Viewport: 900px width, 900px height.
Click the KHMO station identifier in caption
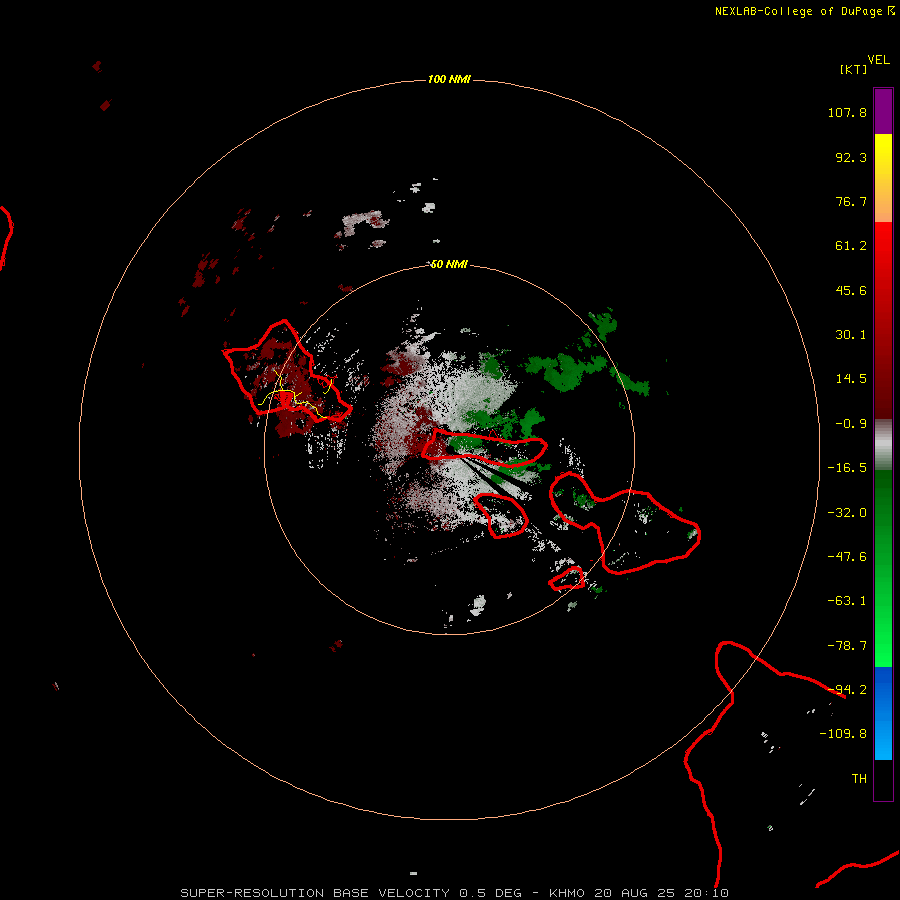coord(567,893)
